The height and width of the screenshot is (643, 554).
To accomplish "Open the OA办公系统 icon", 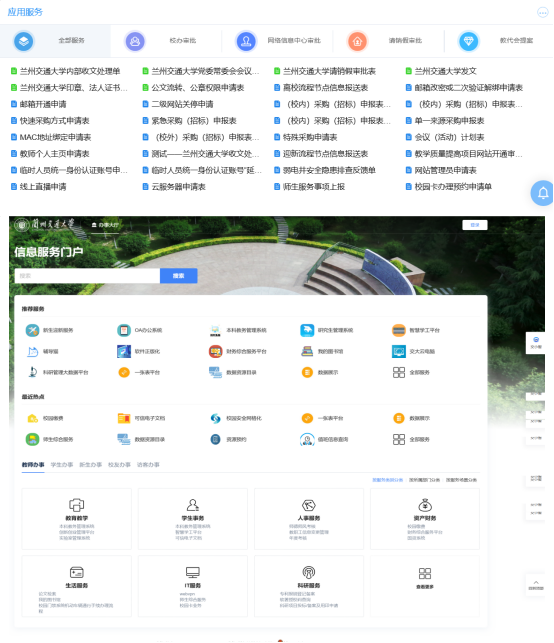I will click(124, 330).
